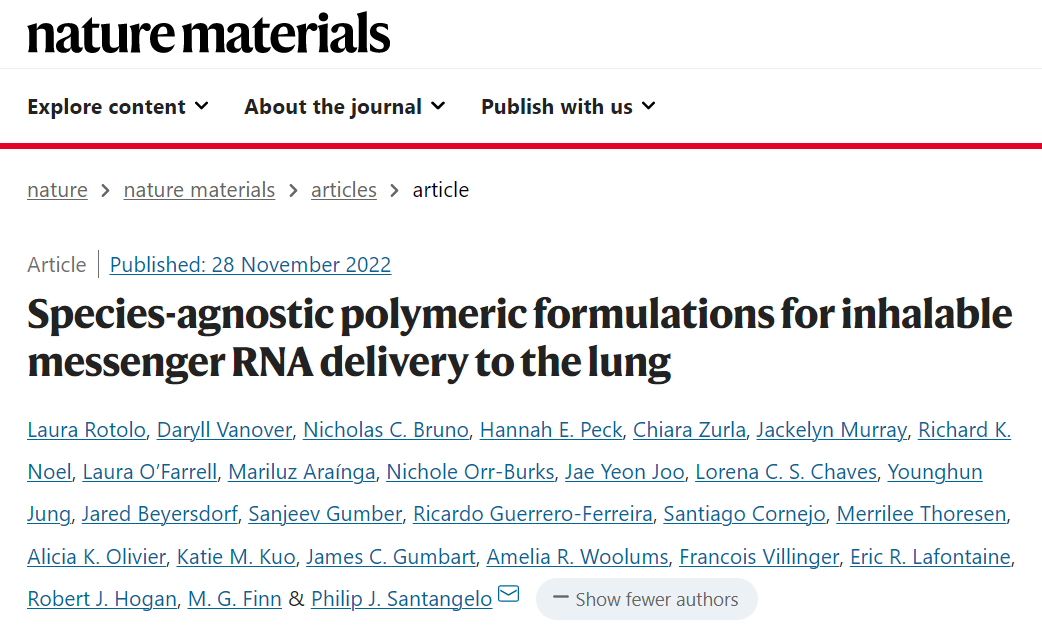Open nature materials breadcrumb link
The width and height of the screenshot is (1042, 636).
point(199,190)
